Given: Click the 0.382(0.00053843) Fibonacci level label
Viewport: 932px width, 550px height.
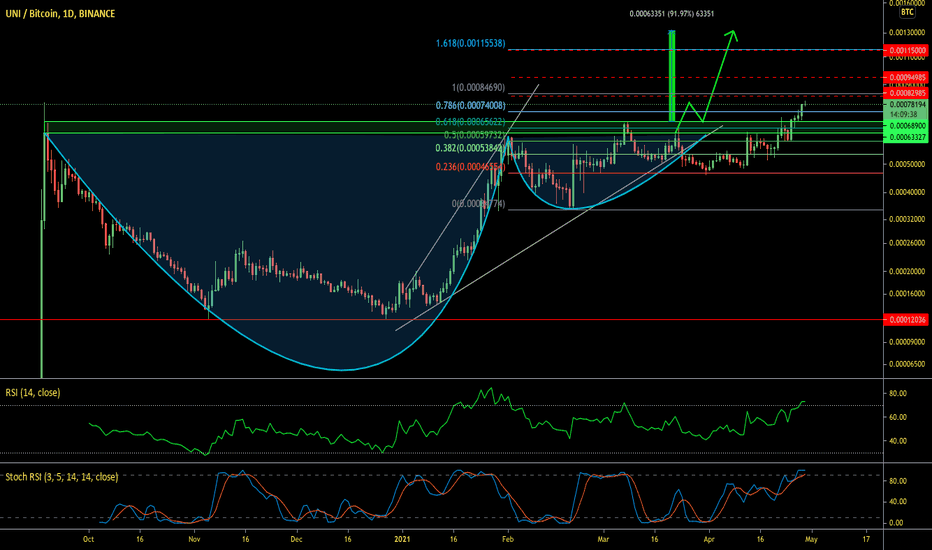Looking at the screenshot, I should (x=470, y=149).
